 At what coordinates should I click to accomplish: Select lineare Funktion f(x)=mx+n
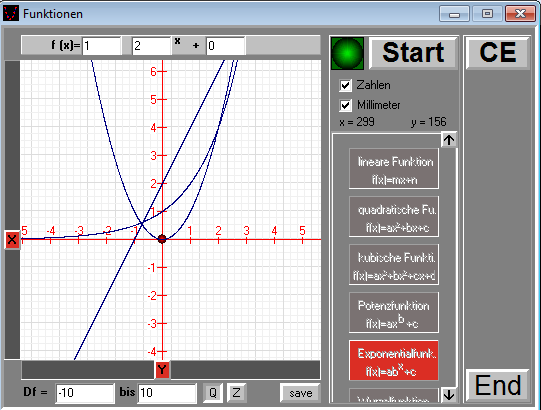(394, 169)
